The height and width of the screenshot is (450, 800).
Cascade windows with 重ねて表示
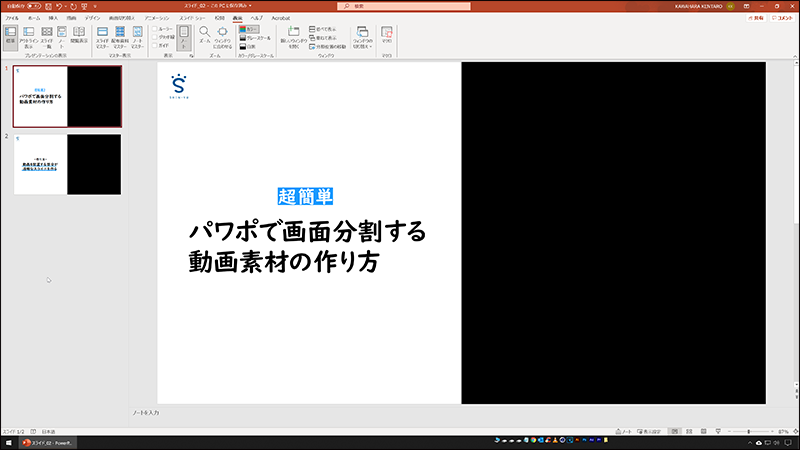coord(322,38)
